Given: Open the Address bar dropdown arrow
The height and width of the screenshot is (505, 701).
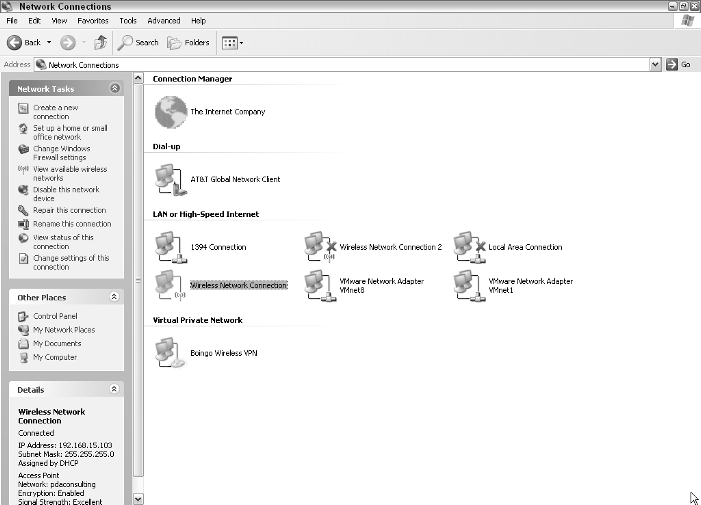Looking at the screenshot, I should pyautogui.click(x=655, y=65).
